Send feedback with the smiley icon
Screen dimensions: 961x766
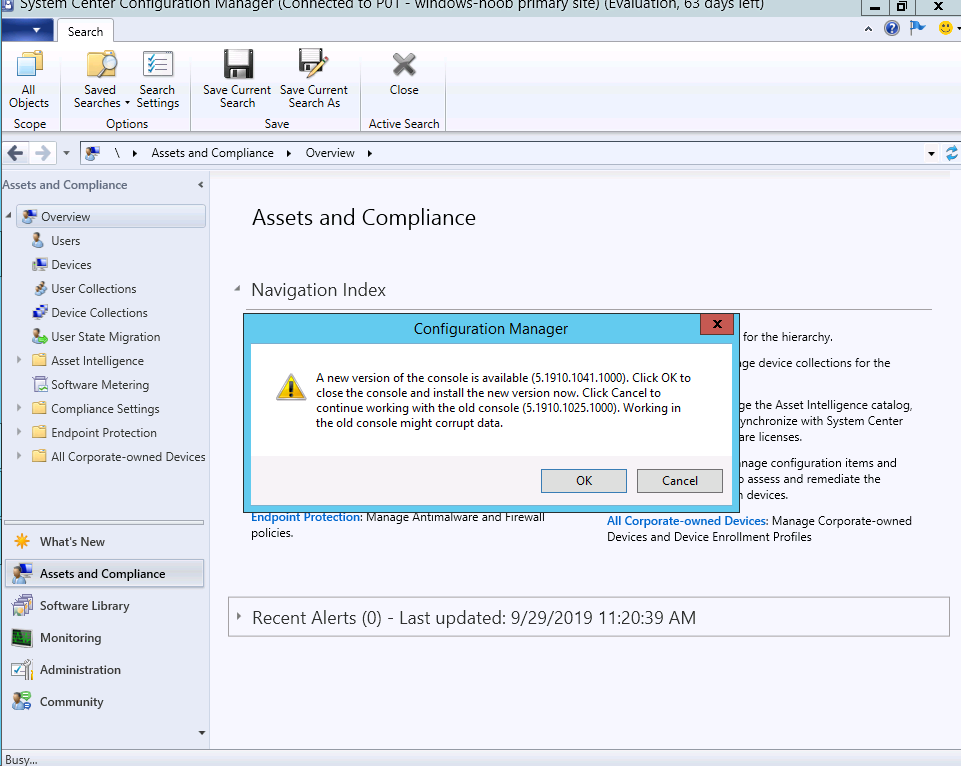(946, 28)
